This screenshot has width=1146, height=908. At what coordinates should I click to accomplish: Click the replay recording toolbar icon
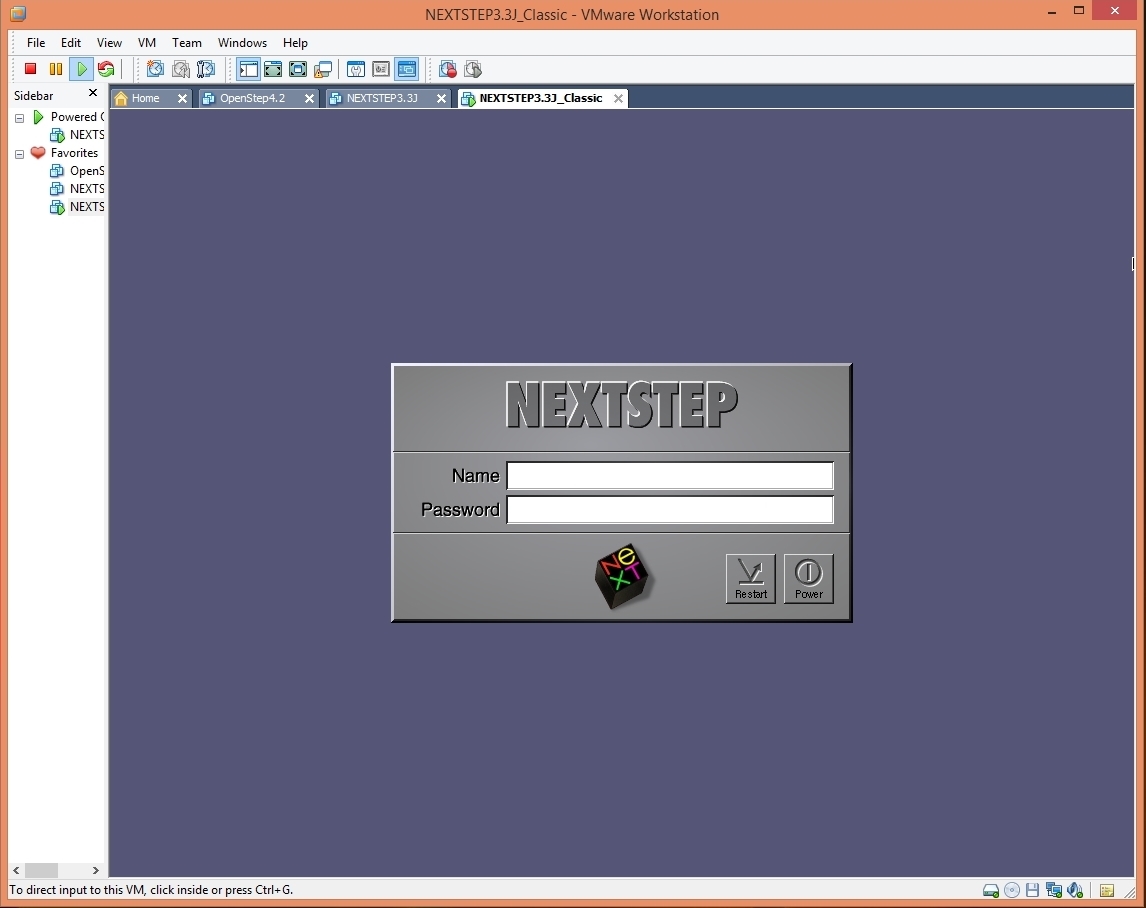pos(473,69)
